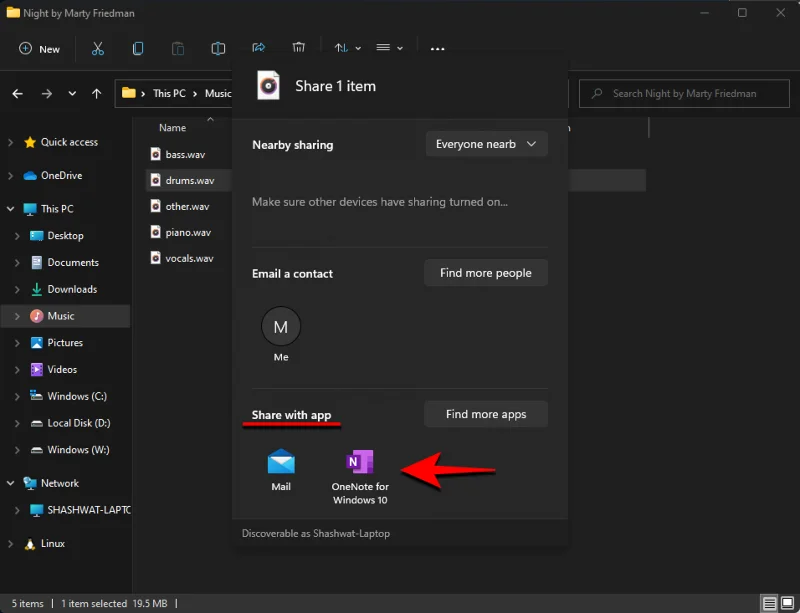Image resolution: width=800 pixels, height=613 pixels.
Task: Click the Find more apps button
Action: click(x=486, y=413)
